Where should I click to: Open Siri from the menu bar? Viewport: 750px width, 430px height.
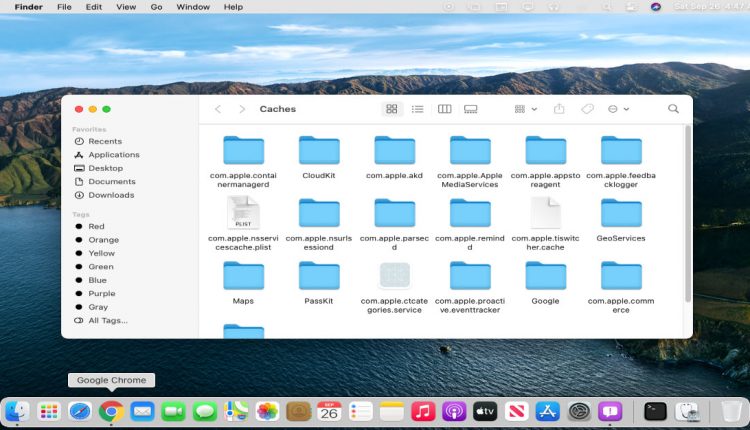click(x=656, y=7)
